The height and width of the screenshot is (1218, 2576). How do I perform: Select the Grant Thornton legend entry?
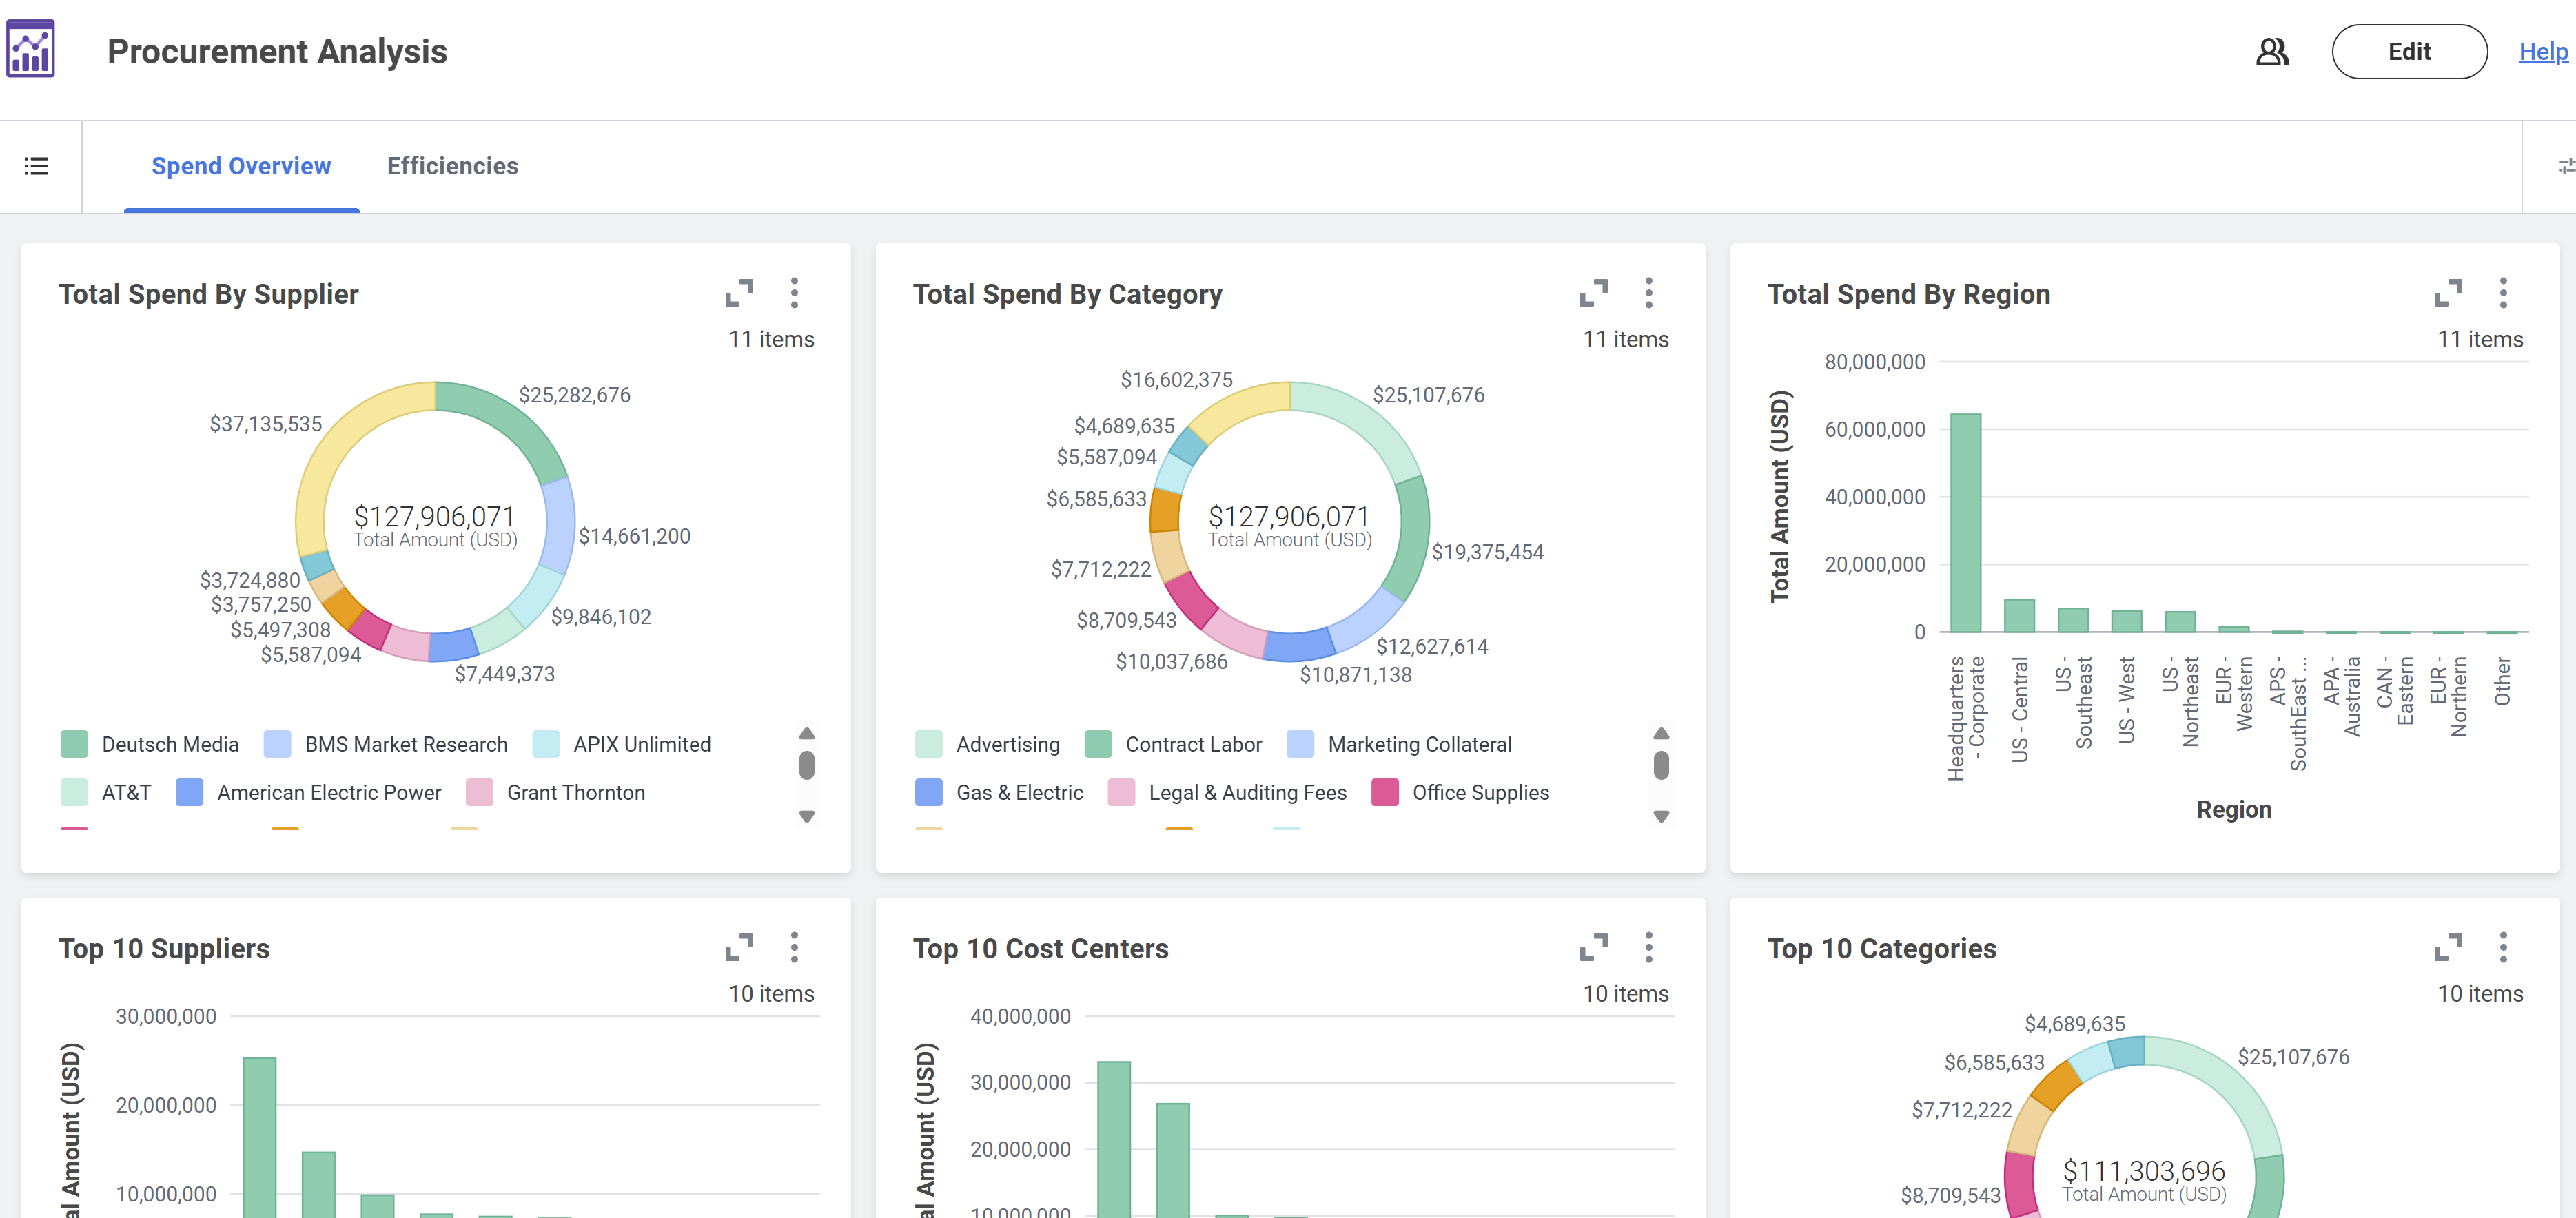tap(555, 792)
